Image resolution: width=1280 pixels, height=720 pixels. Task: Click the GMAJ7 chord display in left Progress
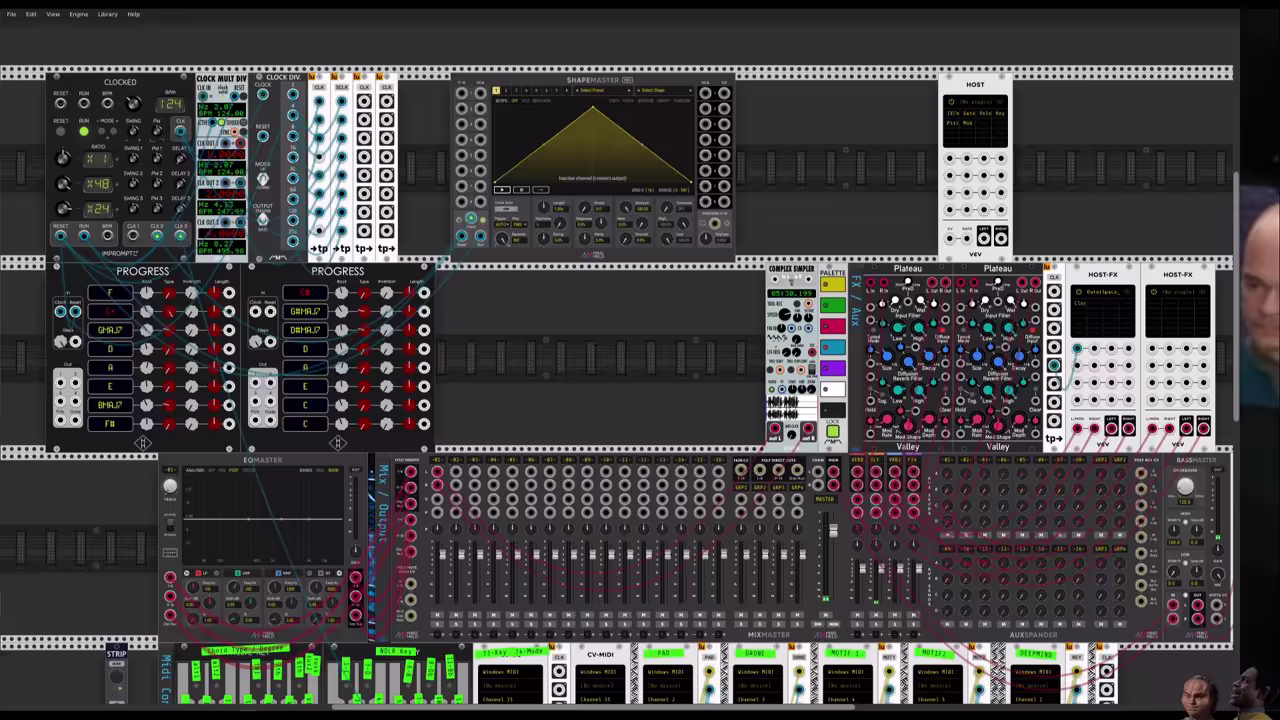click(110, 330)
